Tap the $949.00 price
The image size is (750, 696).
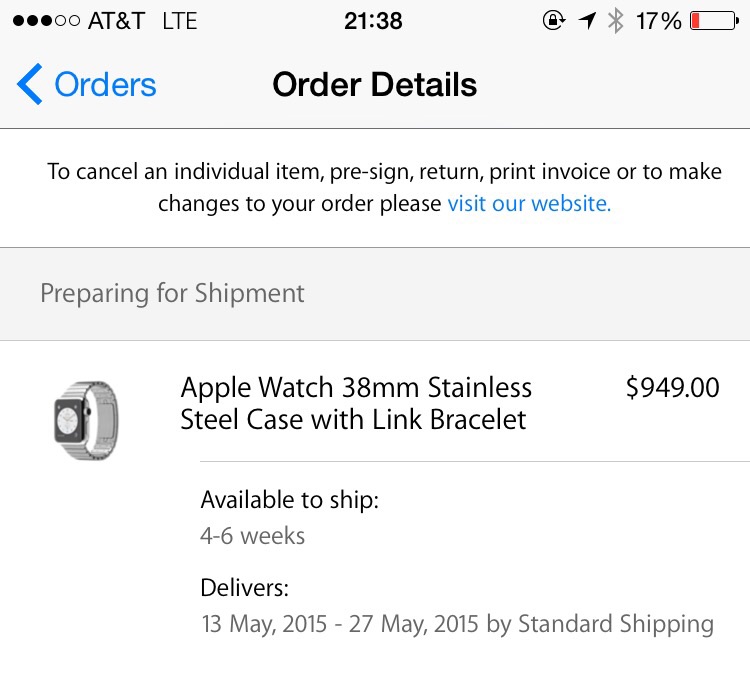click(x=672, y=388)
